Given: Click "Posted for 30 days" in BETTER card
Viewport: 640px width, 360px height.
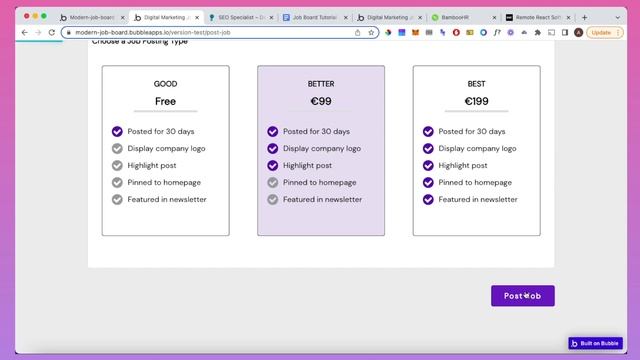Looking at the screenshot, I should [316, 131].
